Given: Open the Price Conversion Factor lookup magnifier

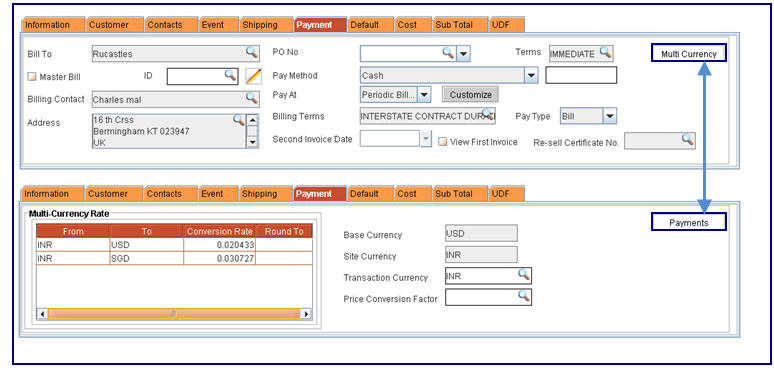Looking at the screenshot, I should 524,296.
